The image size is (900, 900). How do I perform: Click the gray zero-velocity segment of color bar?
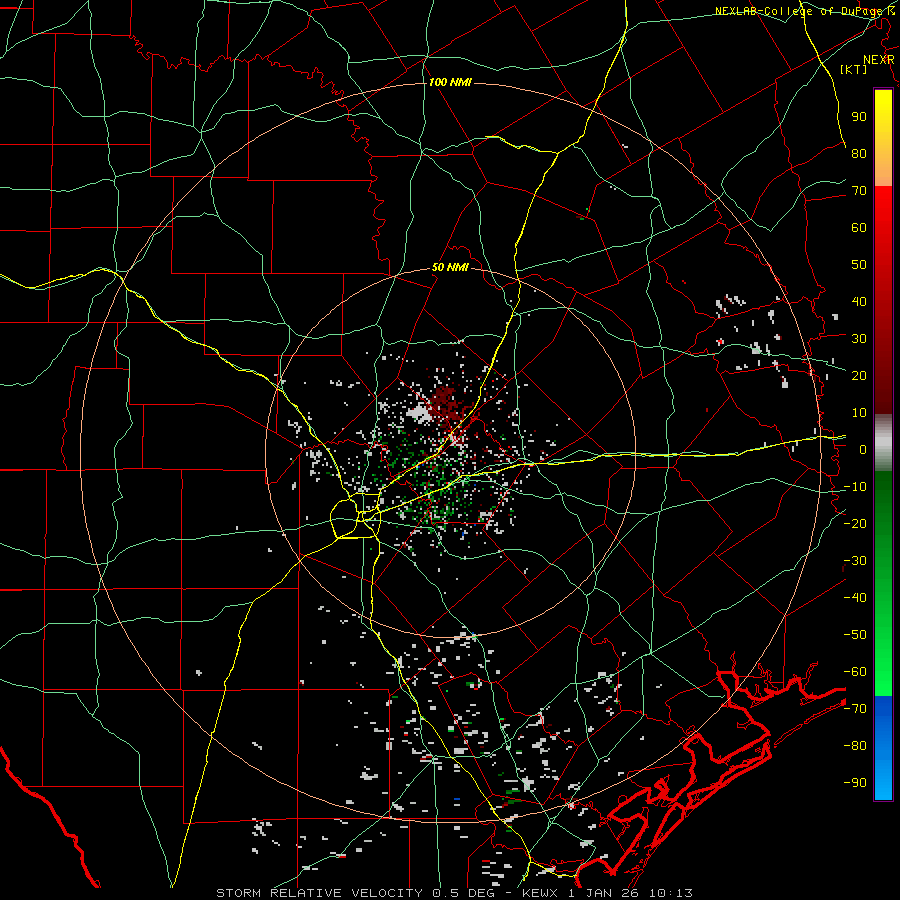tap(883, 442)
